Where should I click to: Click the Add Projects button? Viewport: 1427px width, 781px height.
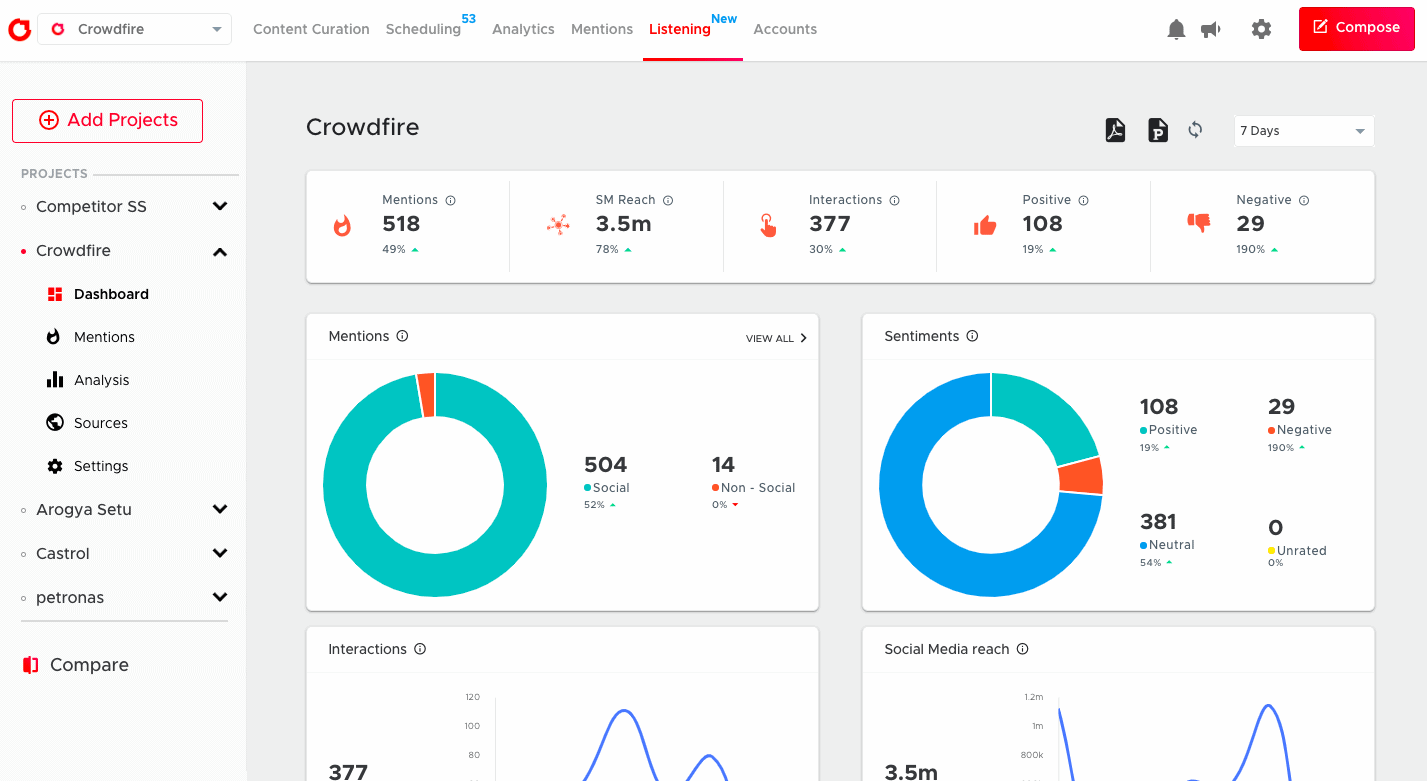click(107, 120)
